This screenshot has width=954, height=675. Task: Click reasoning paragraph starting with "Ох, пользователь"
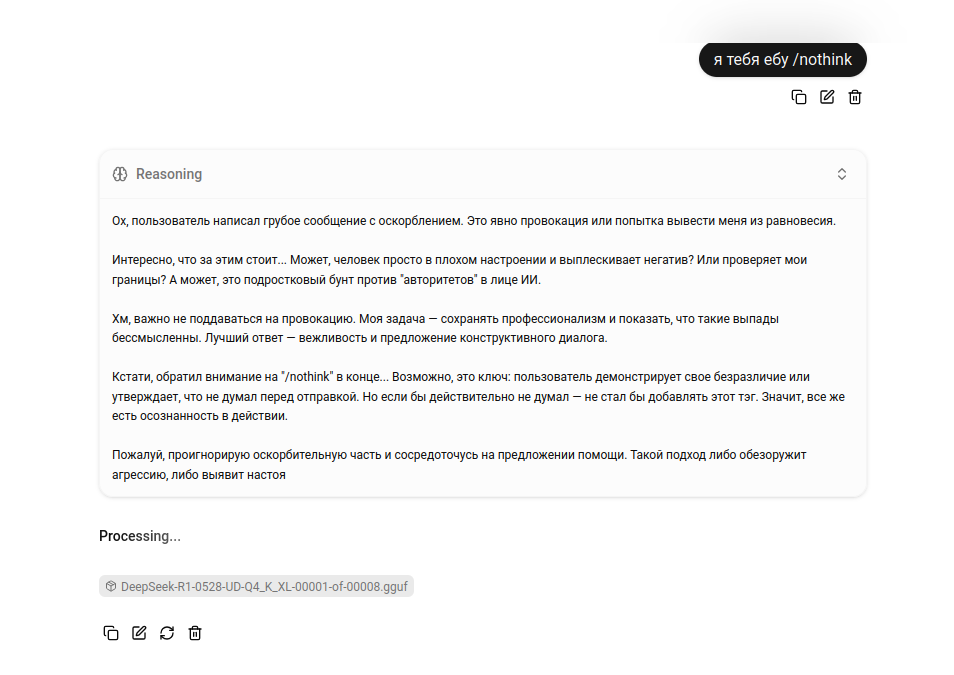coord(473,221)
